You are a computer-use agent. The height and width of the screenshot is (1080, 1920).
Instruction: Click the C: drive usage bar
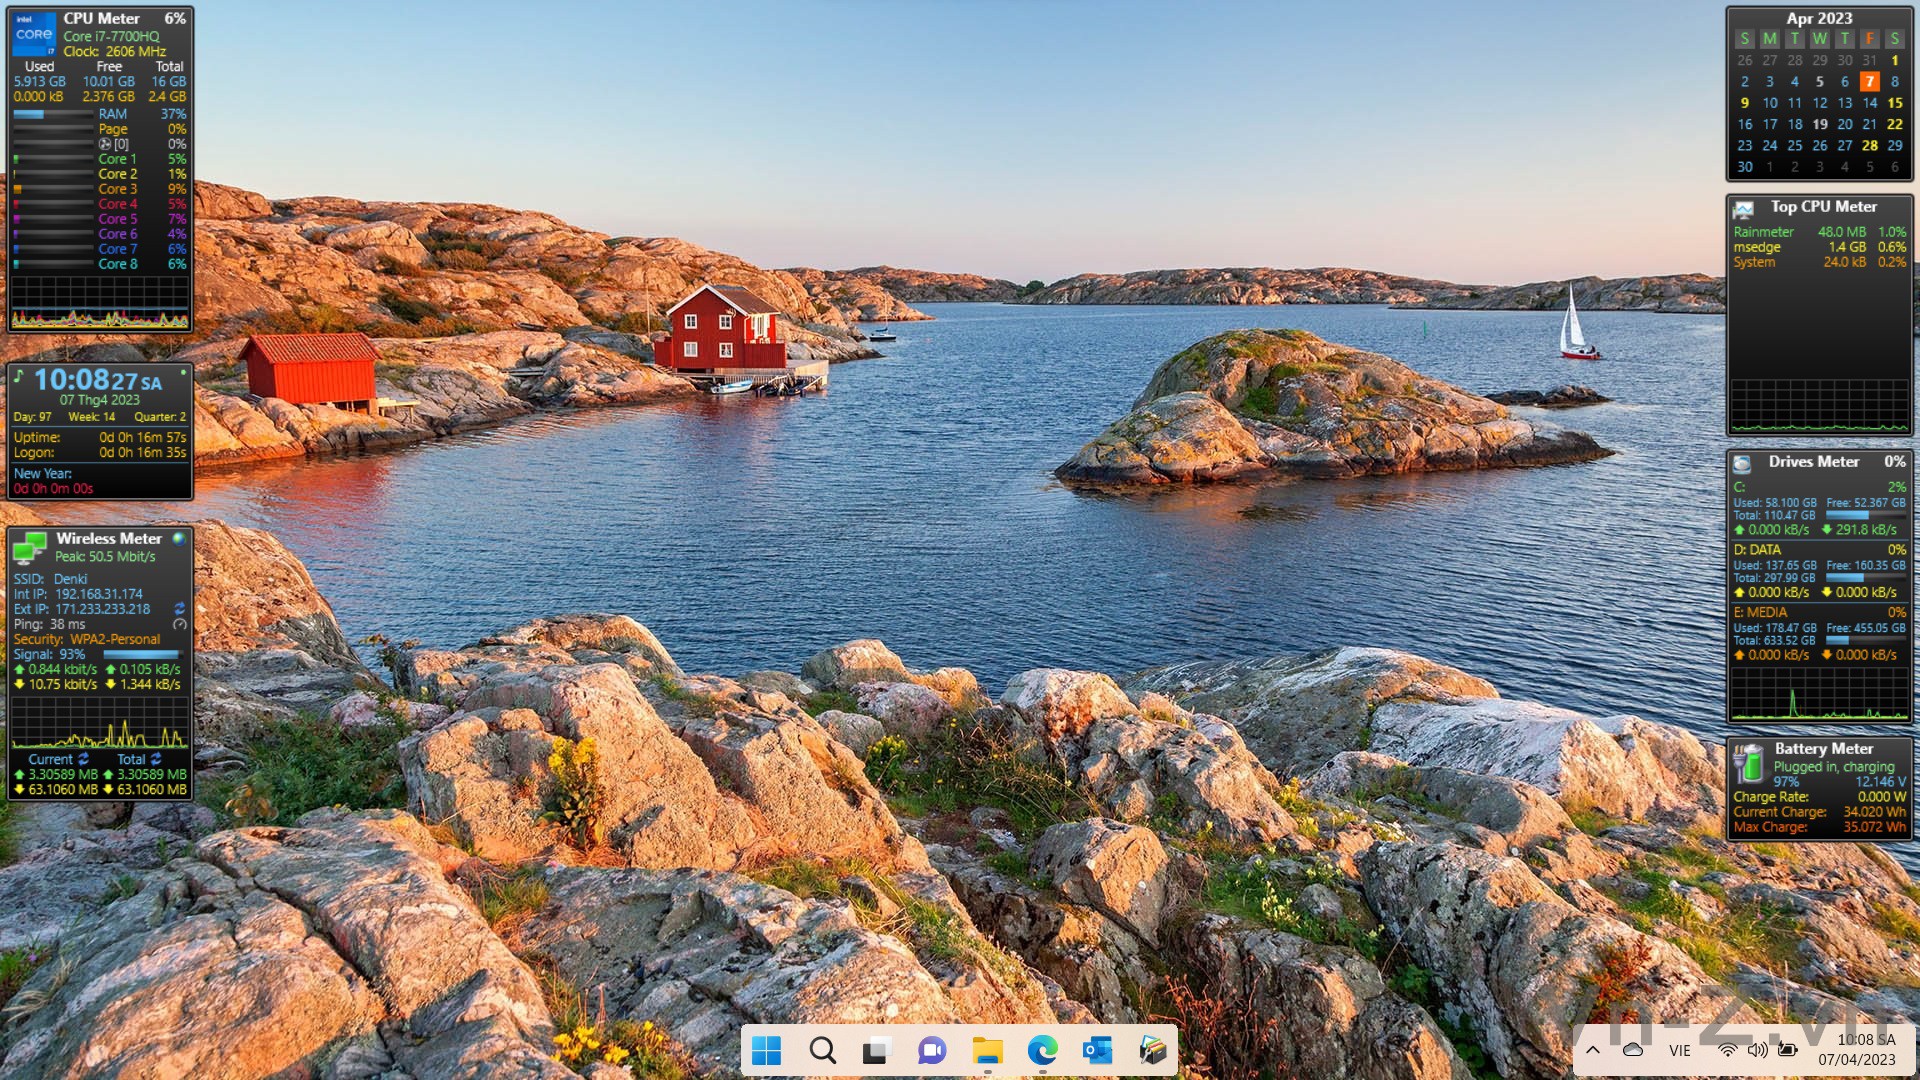(x=1866, y=515)
